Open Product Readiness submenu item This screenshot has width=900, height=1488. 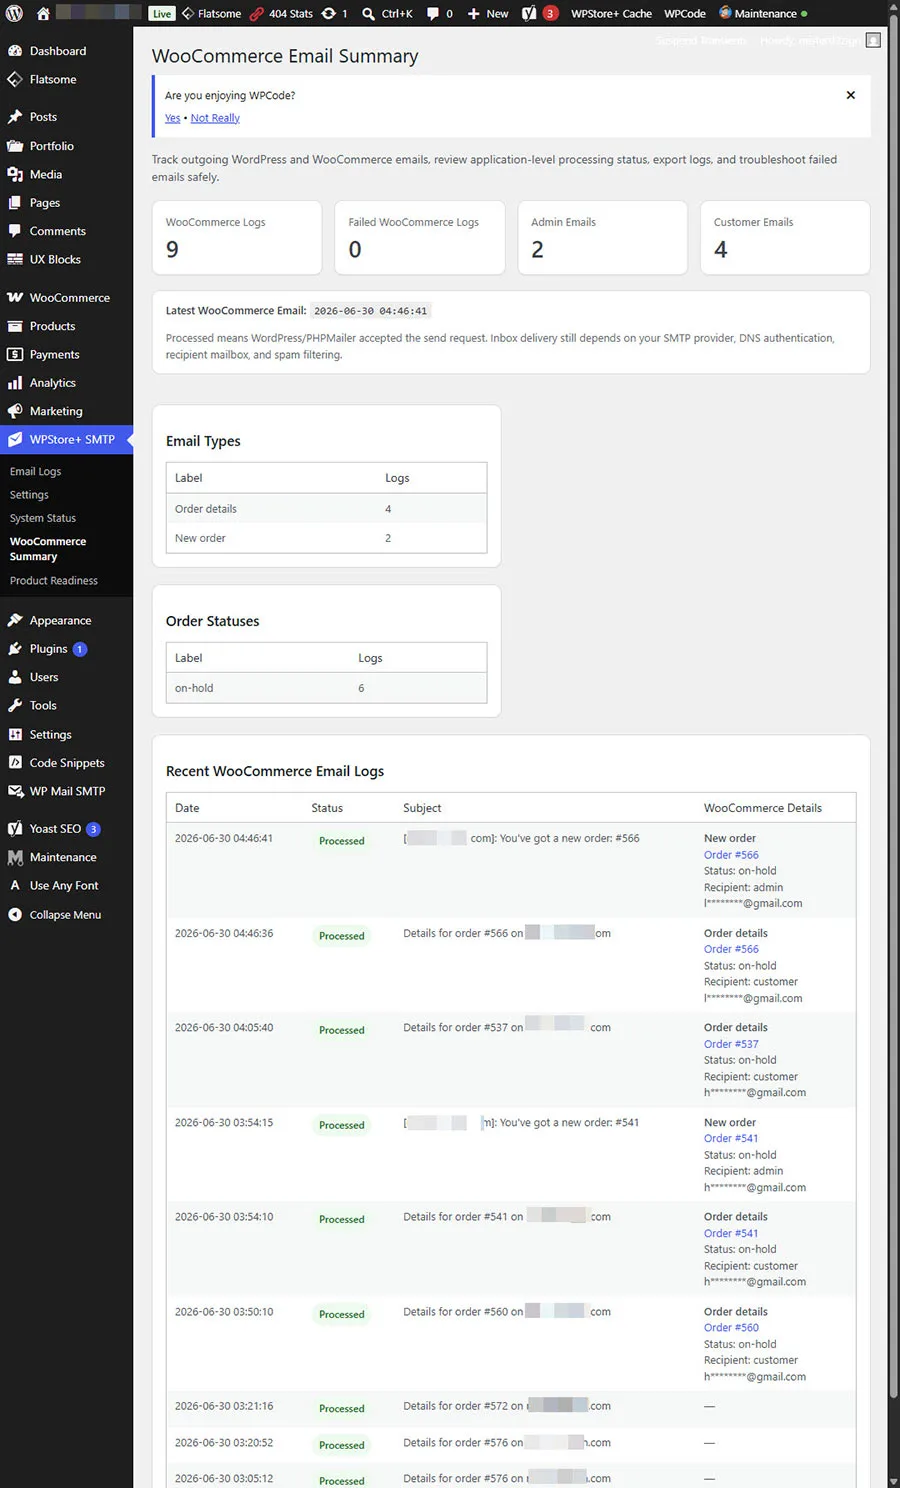(54, 581)
